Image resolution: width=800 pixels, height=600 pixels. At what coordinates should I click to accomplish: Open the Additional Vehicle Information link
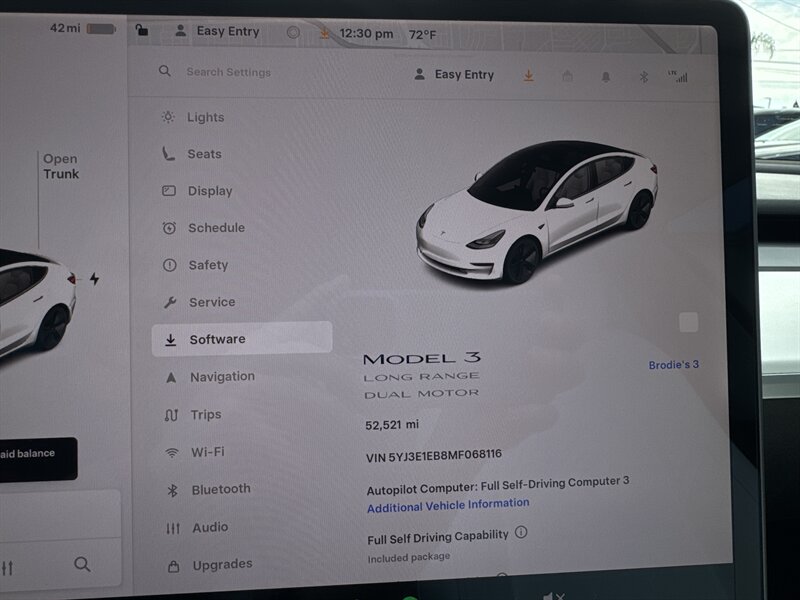[x=448, y=504]
